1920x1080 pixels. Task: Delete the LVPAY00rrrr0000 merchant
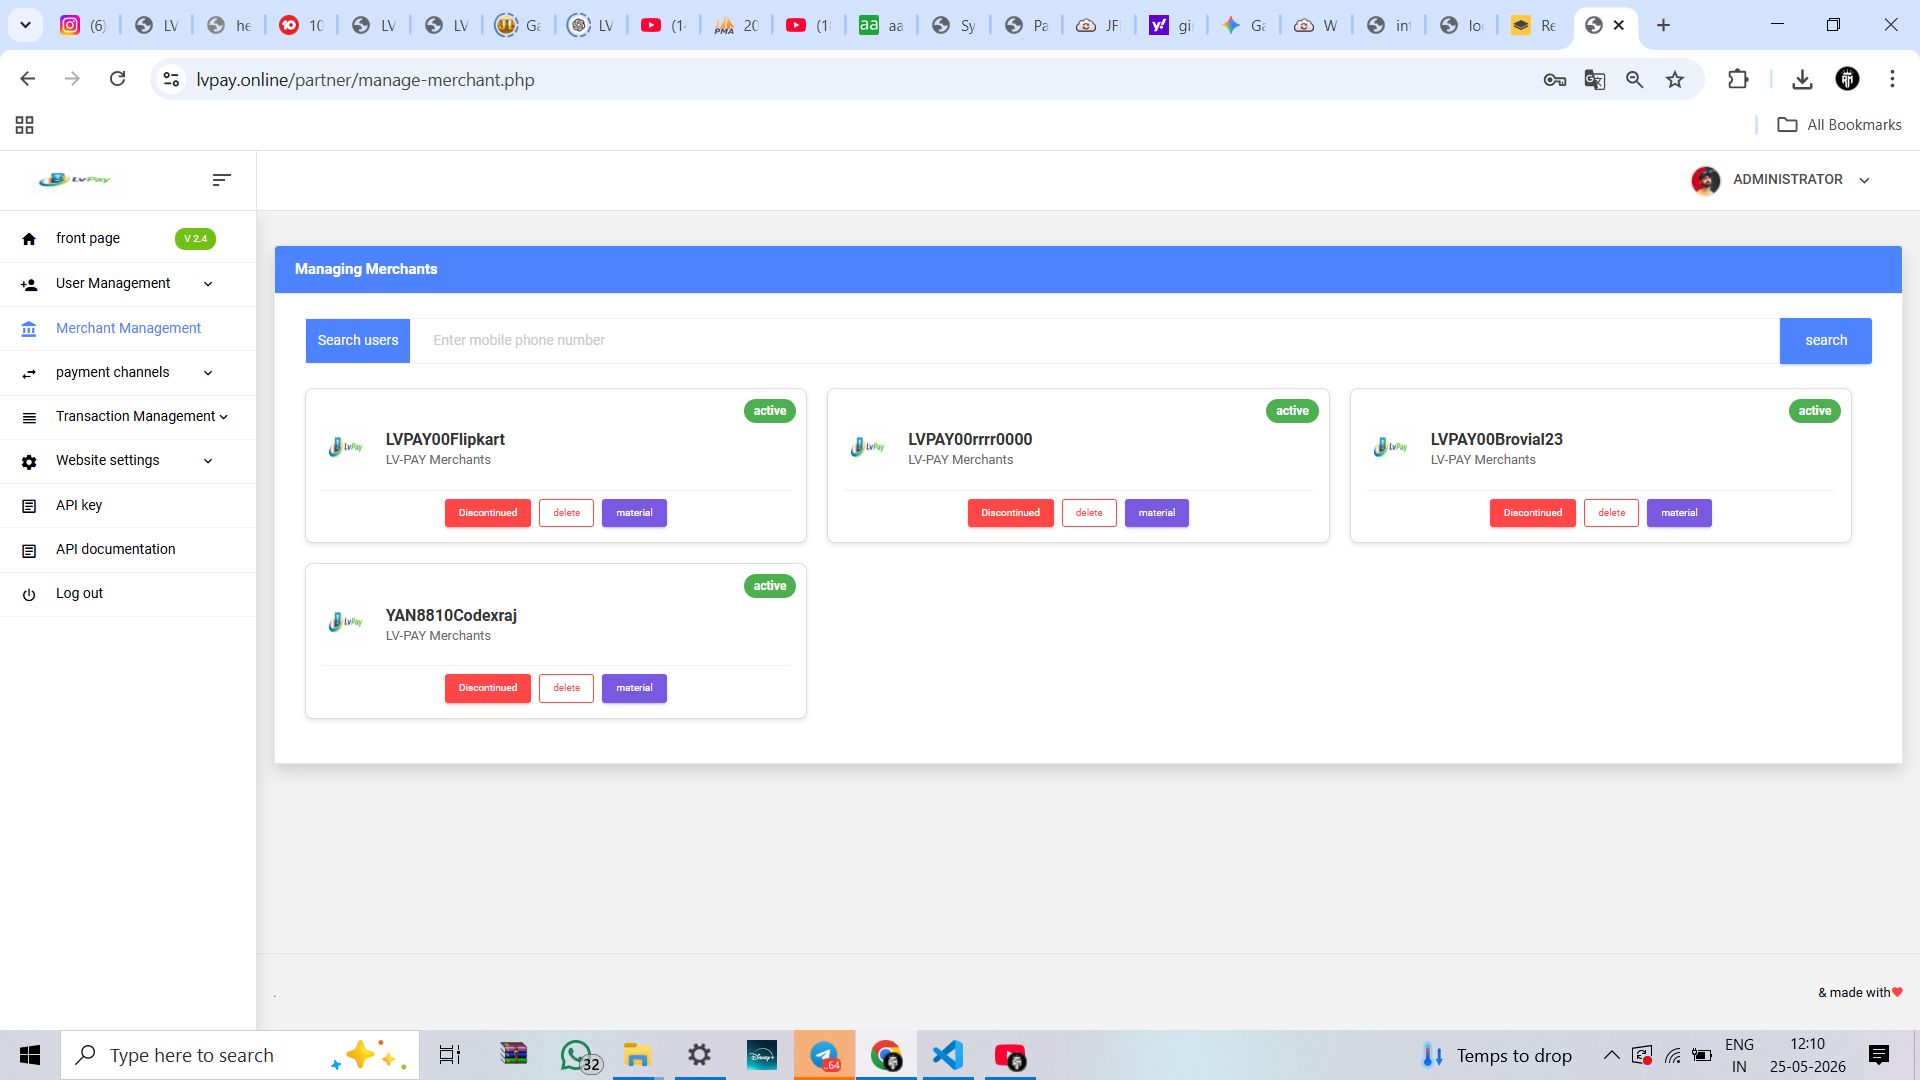click(x=1089, y=514)
